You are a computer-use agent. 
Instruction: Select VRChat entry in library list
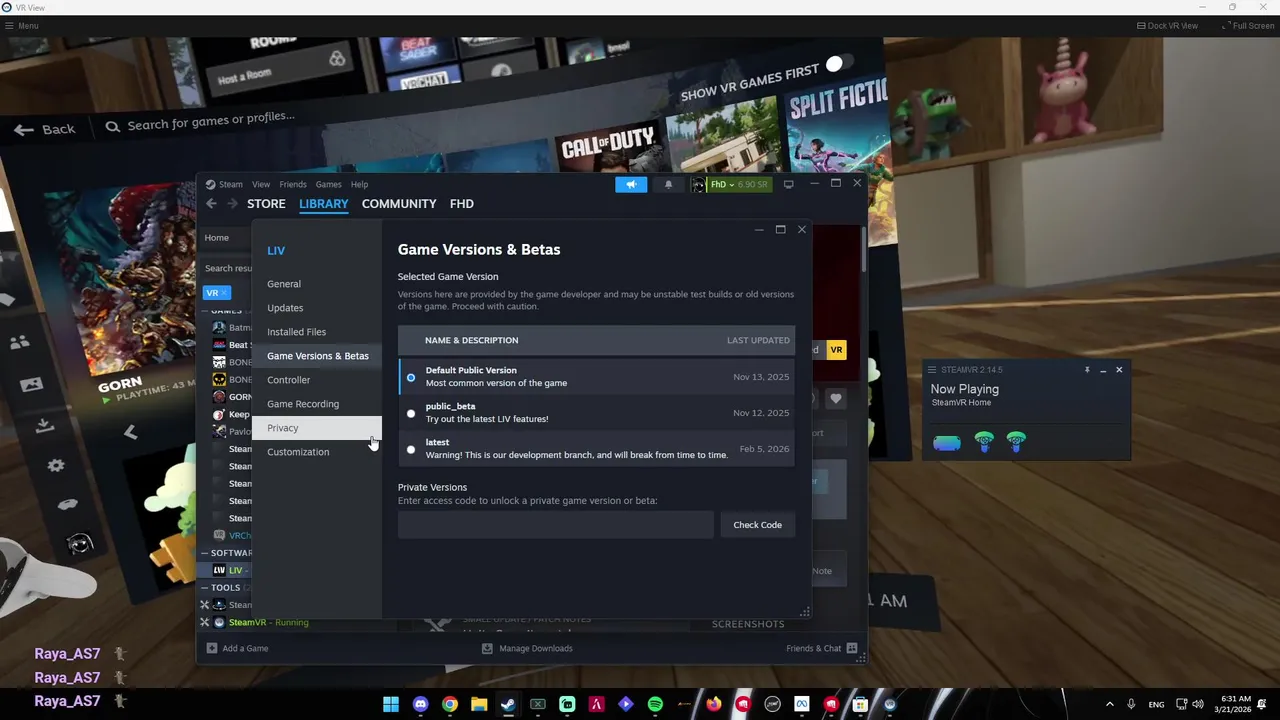tap(231, 536)
